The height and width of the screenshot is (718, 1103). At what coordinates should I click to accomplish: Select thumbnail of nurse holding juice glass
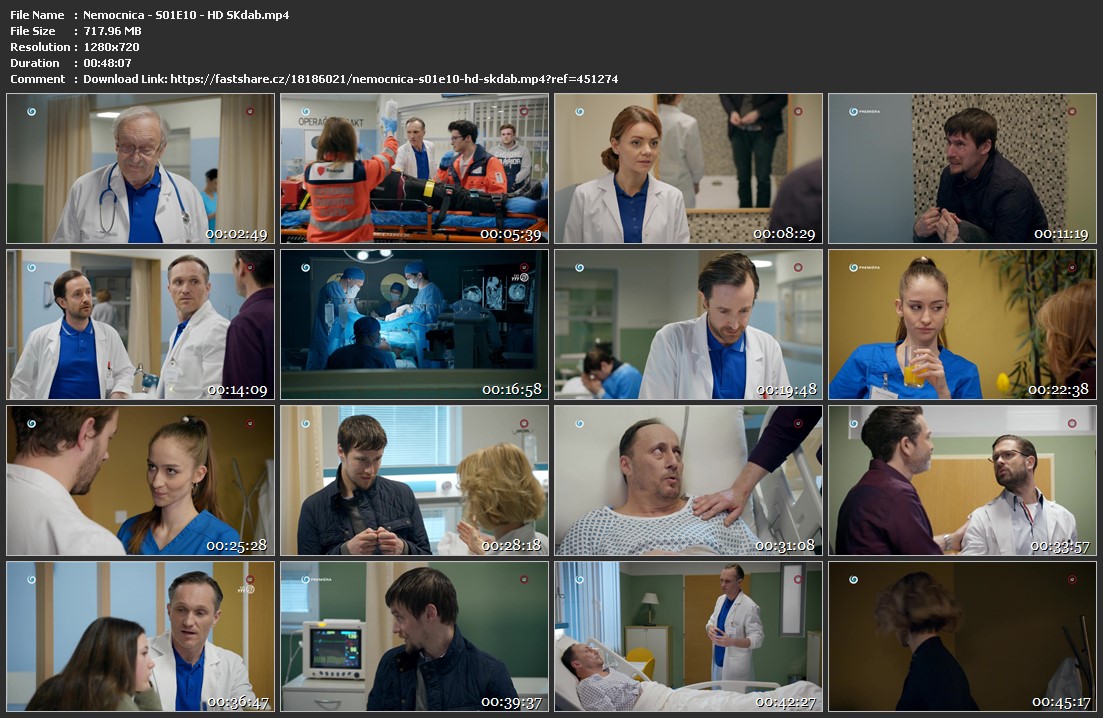(x=962, y=324)
